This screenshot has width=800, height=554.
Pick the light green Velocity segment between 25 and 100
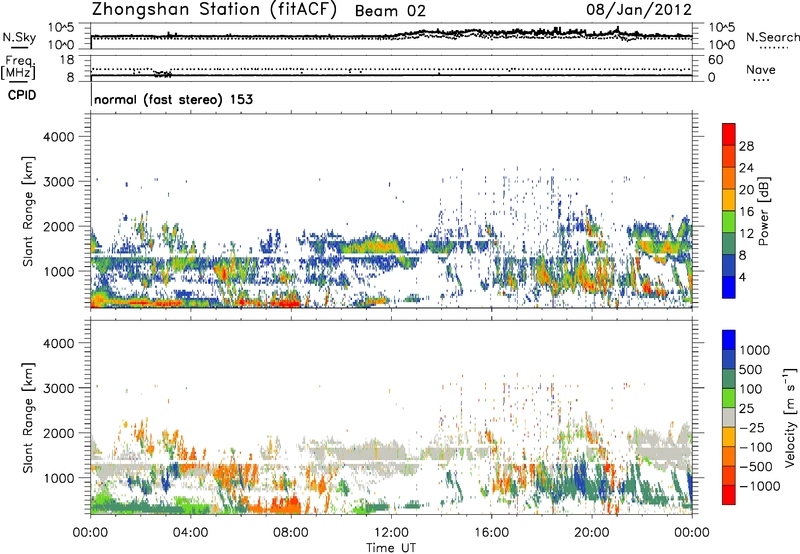[x=729, y=398]
